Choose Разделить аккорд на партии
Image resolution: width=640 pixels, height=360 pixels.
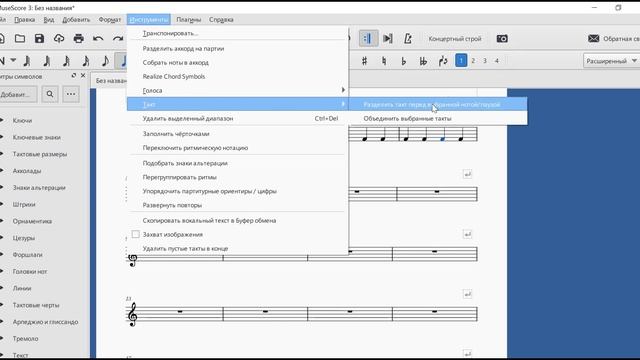coord(238,48)
